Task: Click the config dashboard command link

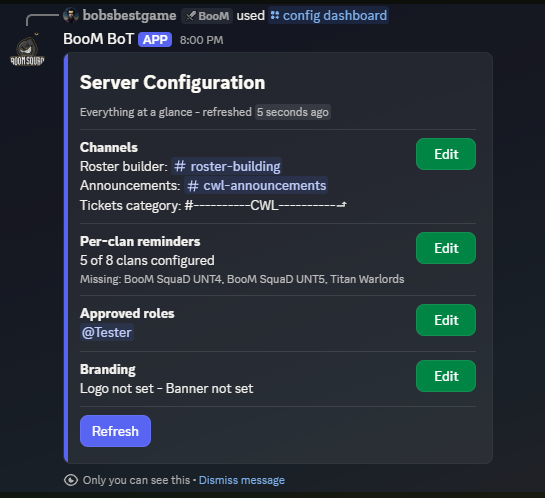Action: 328,15
